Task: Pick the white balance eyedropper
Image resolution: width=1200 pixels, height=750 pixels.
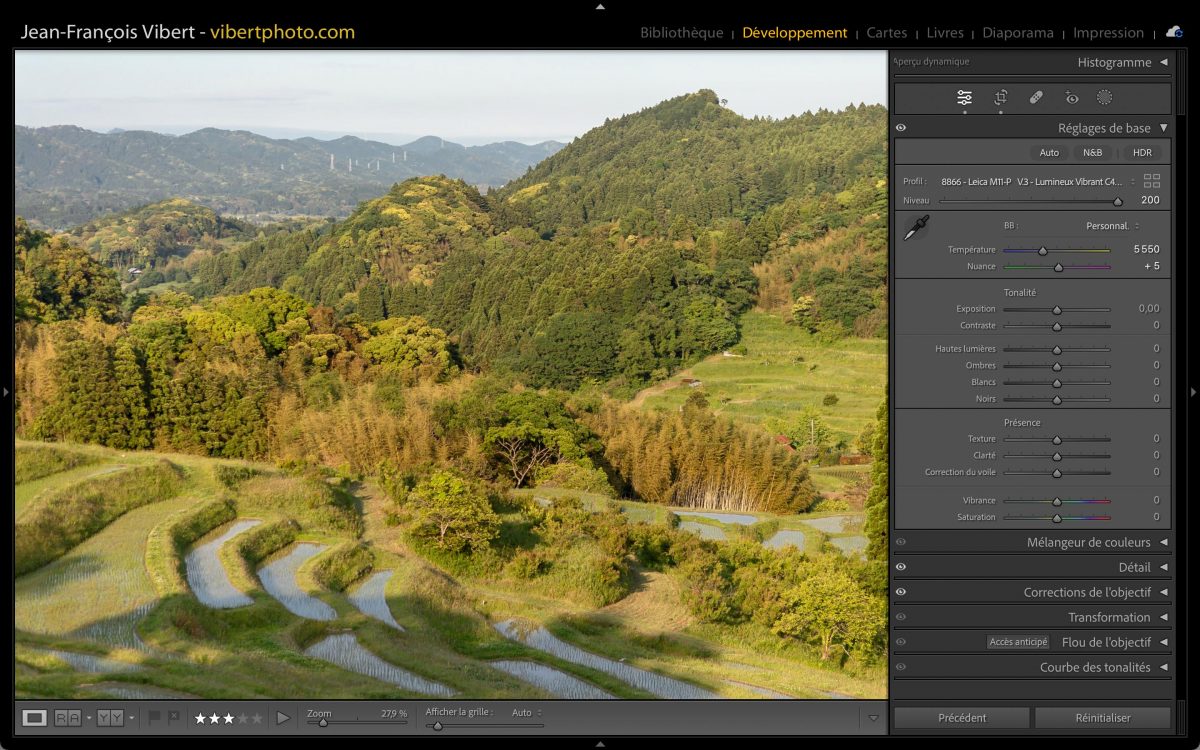Action: pos(915,228)
